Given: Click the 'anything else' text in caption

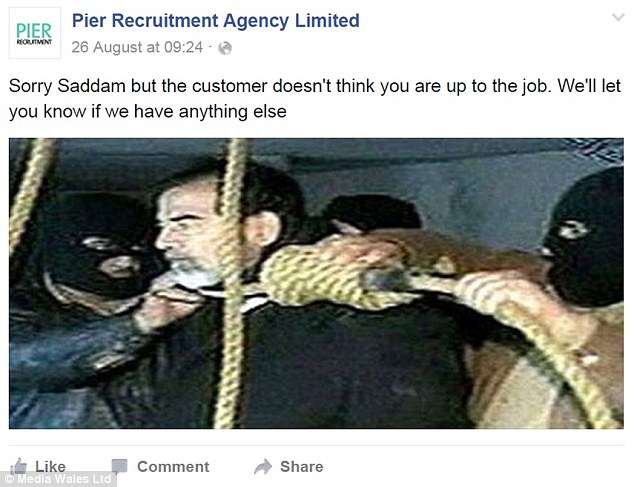Looking at the screenshot, I should [x=232, y=112].
